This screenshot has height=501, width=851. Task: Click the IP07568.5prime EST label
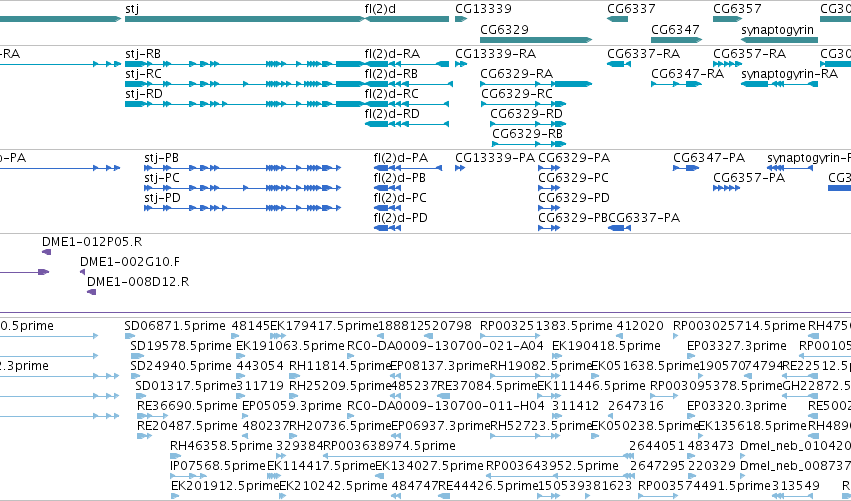click(x=218, y=466)
